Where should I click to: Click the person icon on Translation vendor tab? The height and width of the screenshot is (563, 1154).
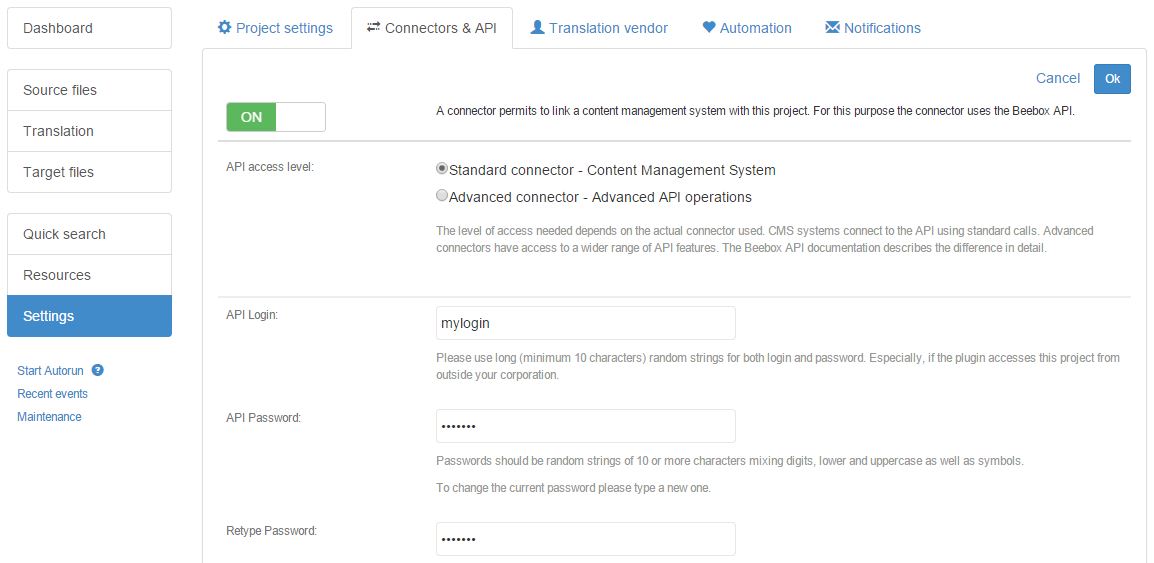(538, 28)
